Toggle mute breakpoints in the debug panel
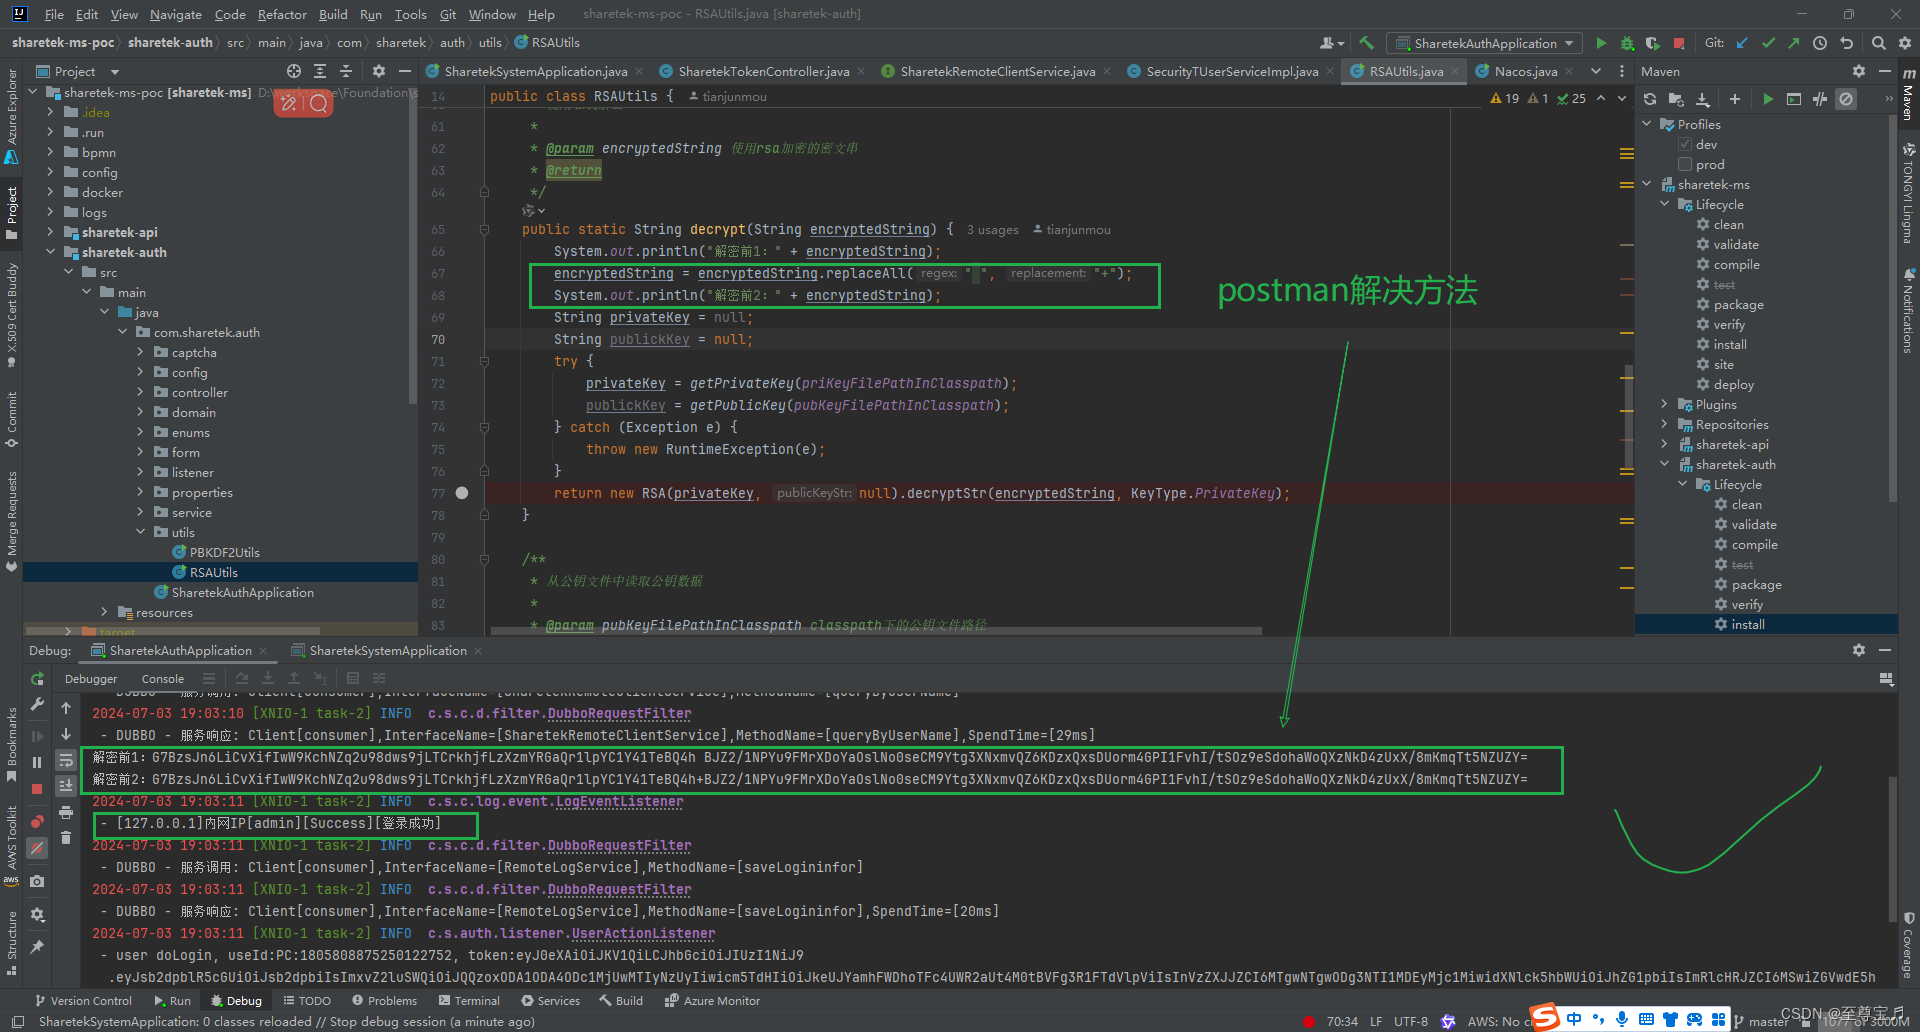This screenshot has height=1032, width=1920. (37, 848)
